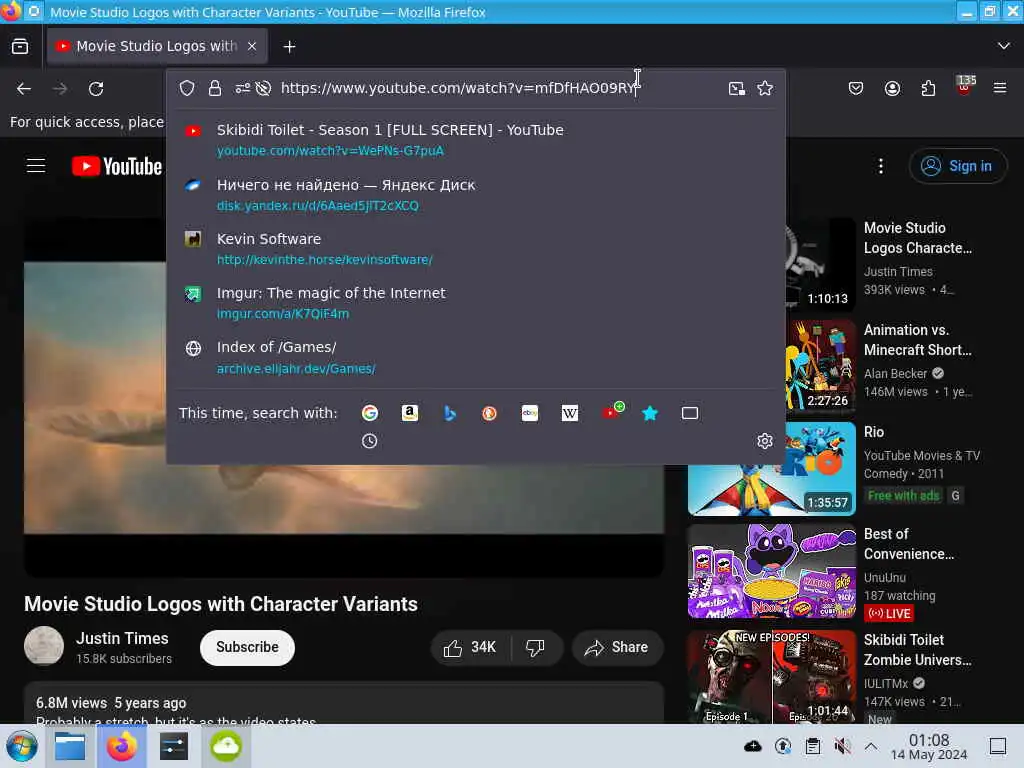Image resolution: width=1024 pixels, height=768 pixels.
Task: Open green cloud app in taskbar
Action: point(225,746)
